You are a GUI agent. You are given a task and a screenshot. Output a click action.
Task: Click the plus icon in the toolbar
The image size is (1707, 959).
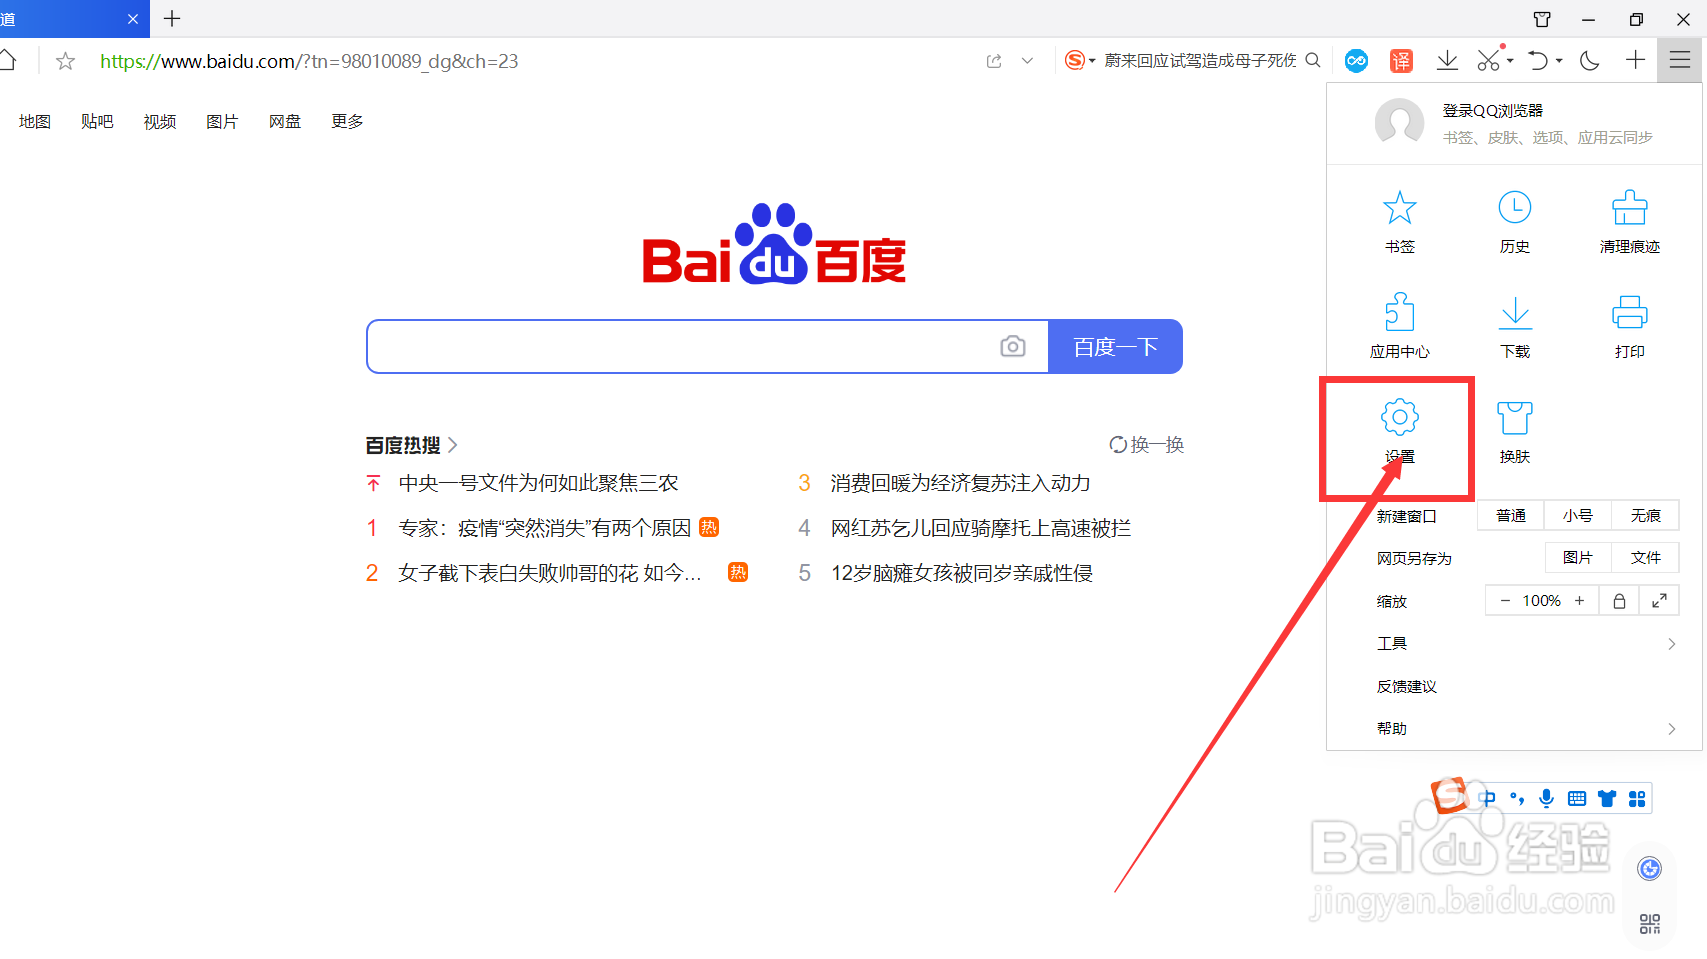click(1635, 61)
